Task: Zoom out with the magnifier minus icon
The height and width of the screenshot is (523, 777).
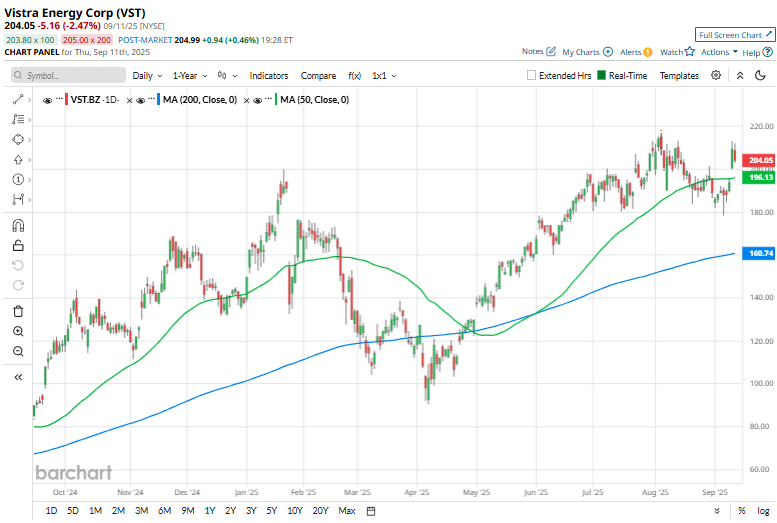Action: 18,351
